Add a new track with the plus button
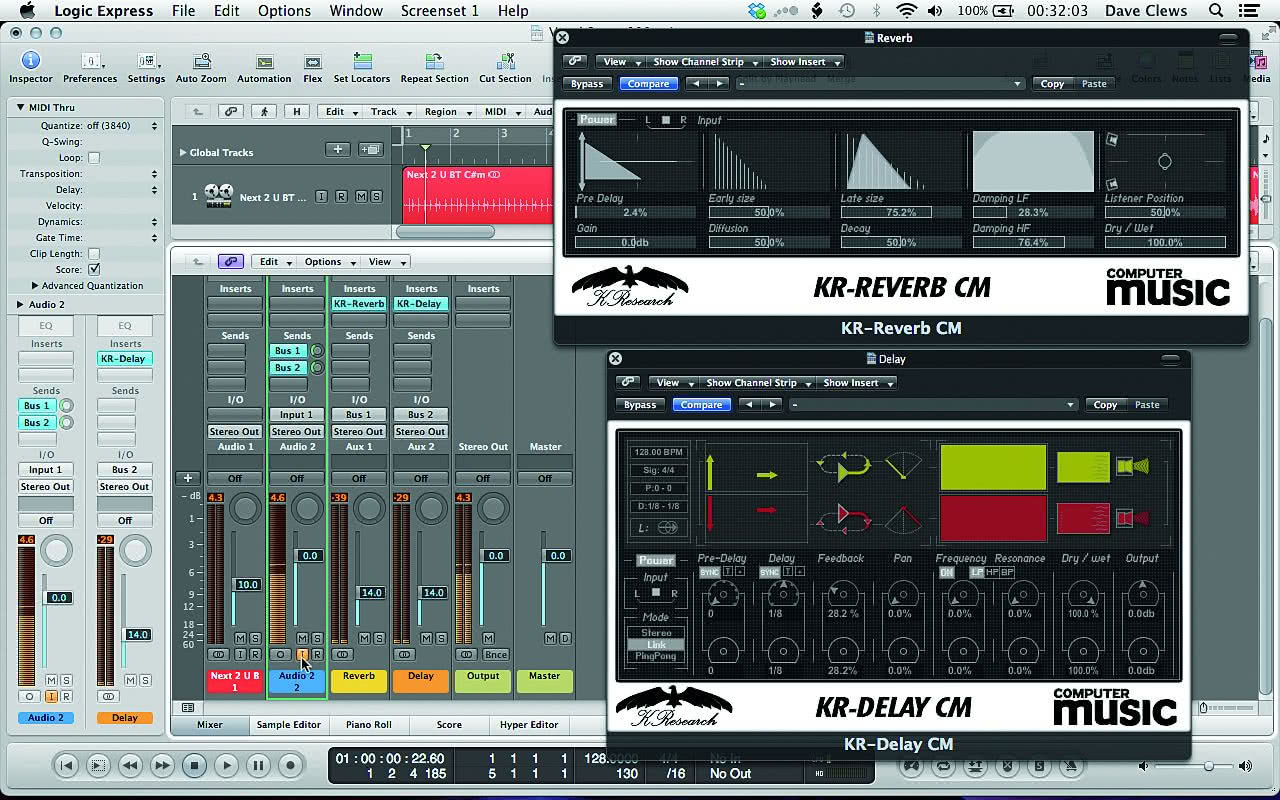 point(338,150)
